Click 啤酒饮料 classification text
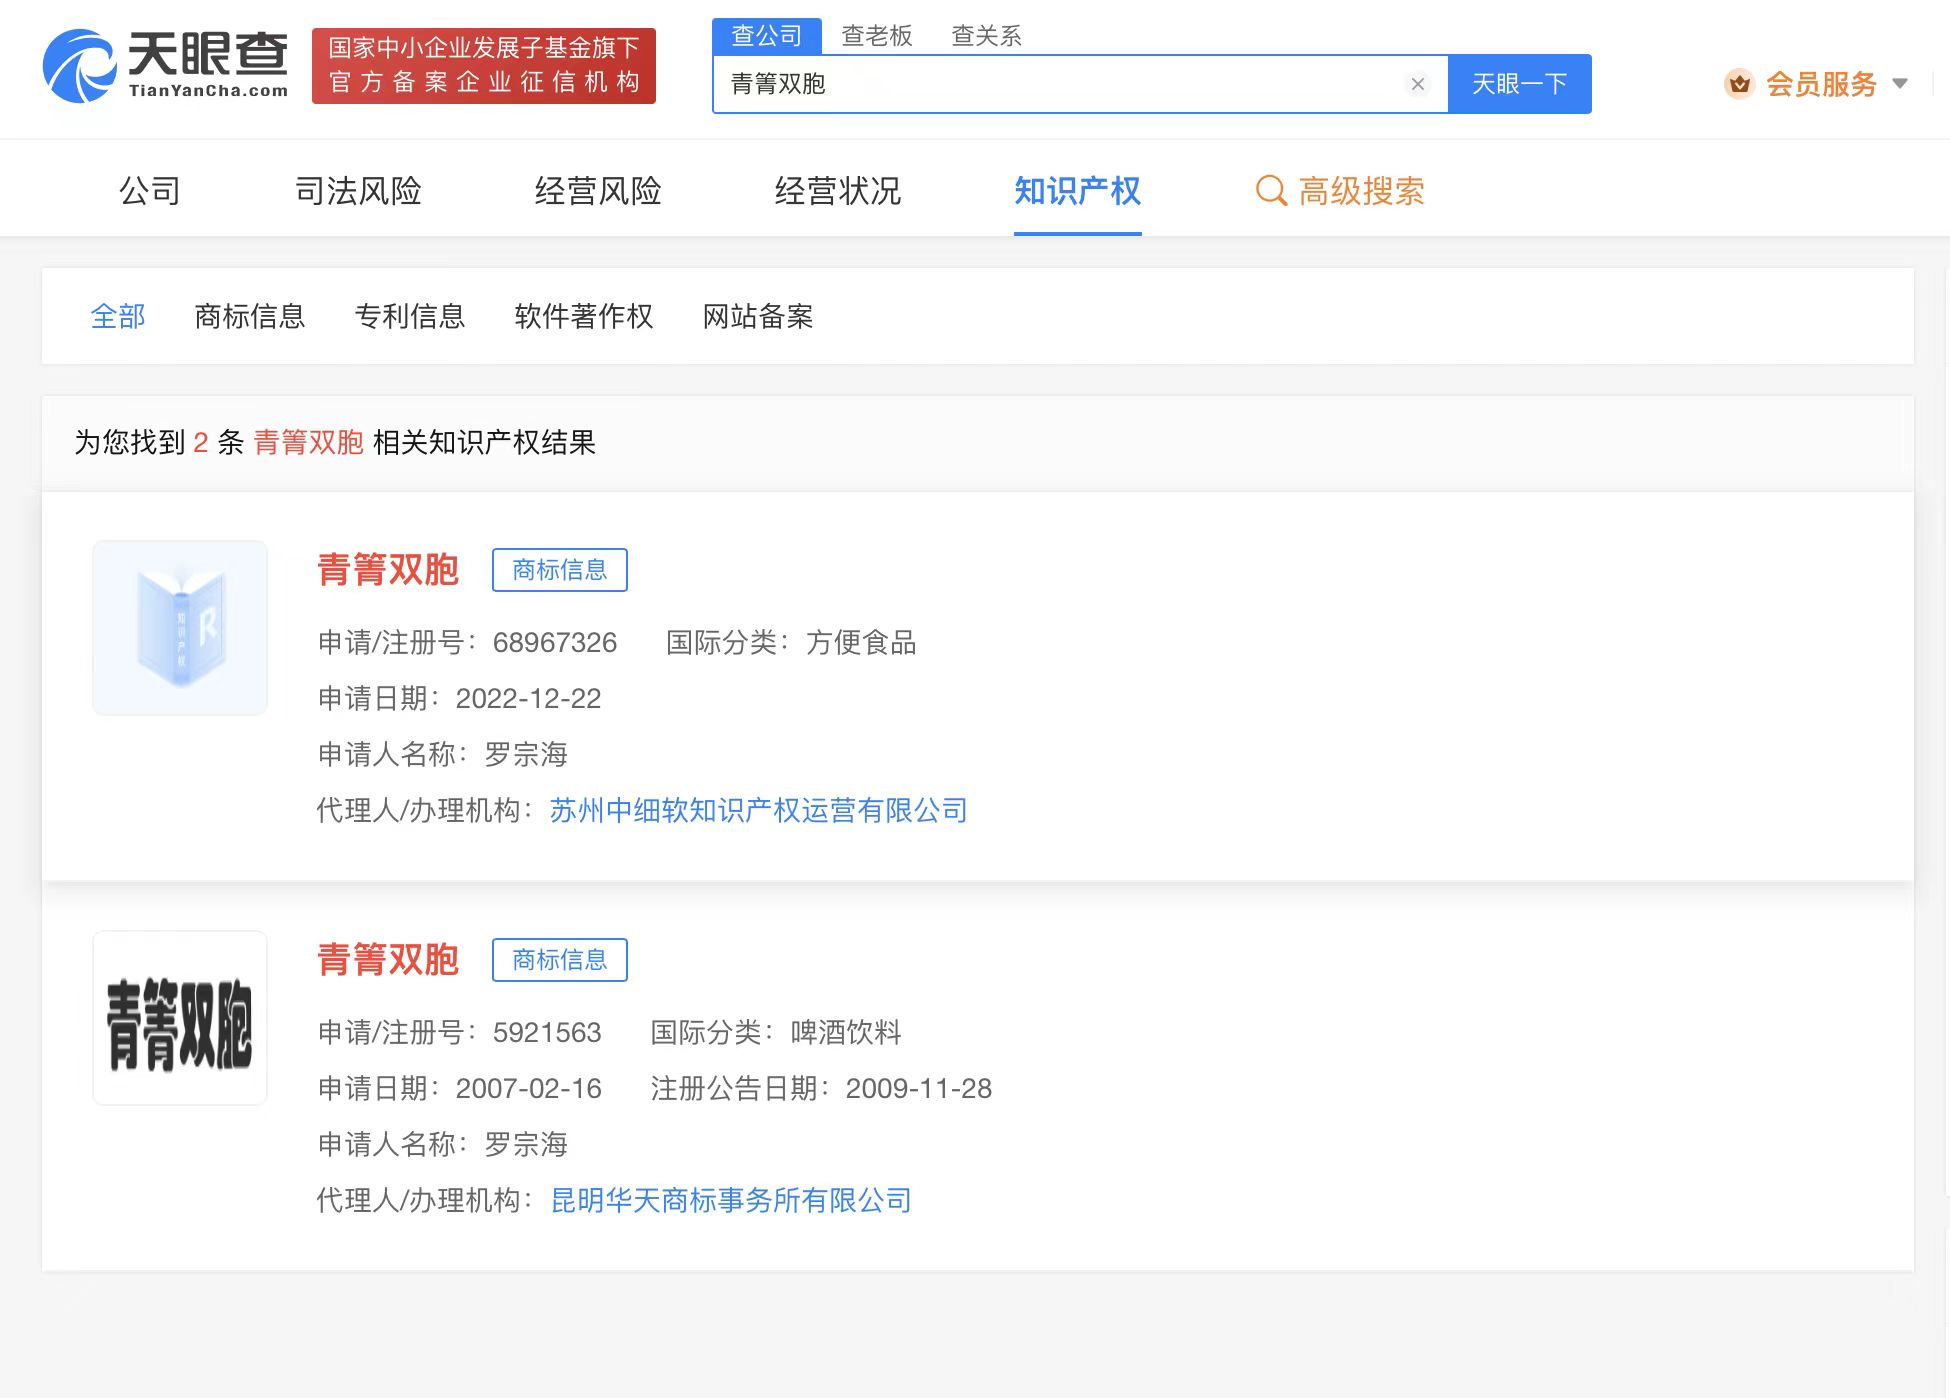 pyautogui.click(x=846, y=1032)
